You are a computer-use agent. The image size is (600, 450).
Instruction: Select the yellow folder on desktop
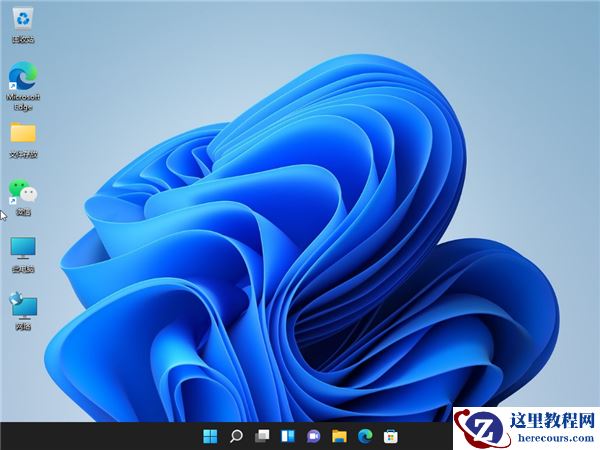(23, 133)
